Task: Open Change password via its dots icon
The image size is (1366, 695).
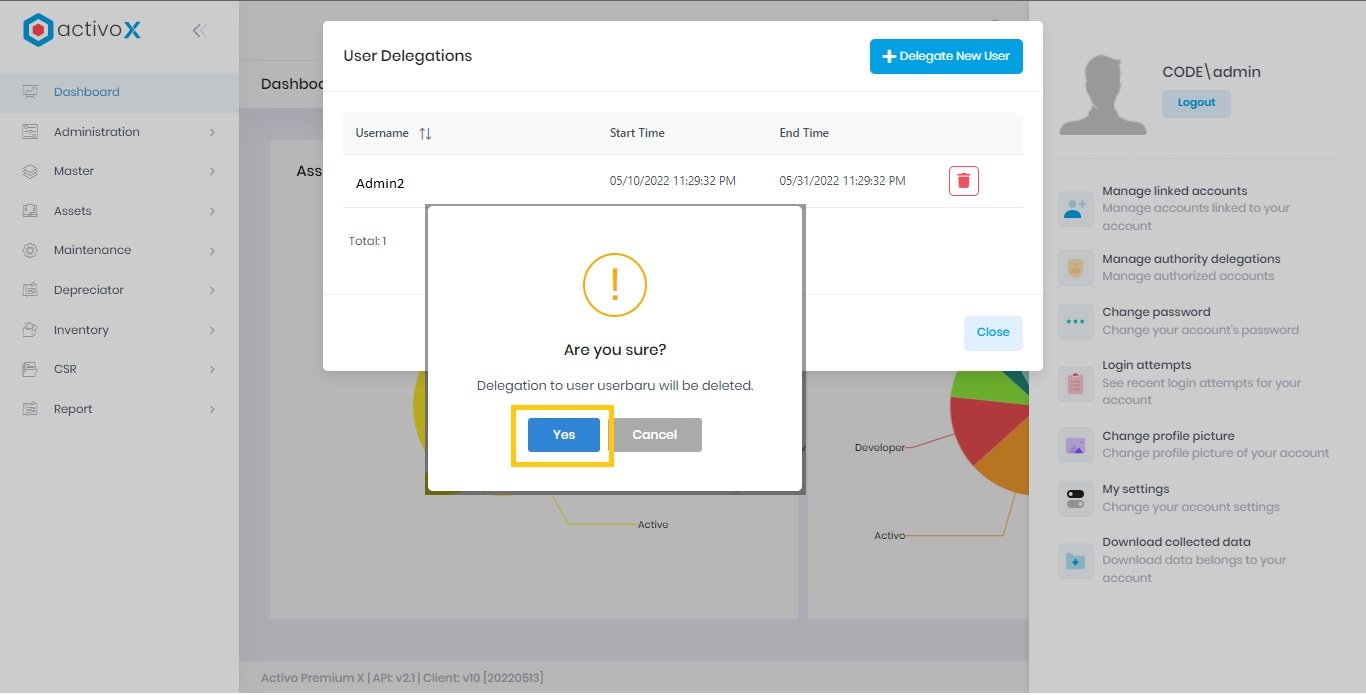Action: 1075,321
